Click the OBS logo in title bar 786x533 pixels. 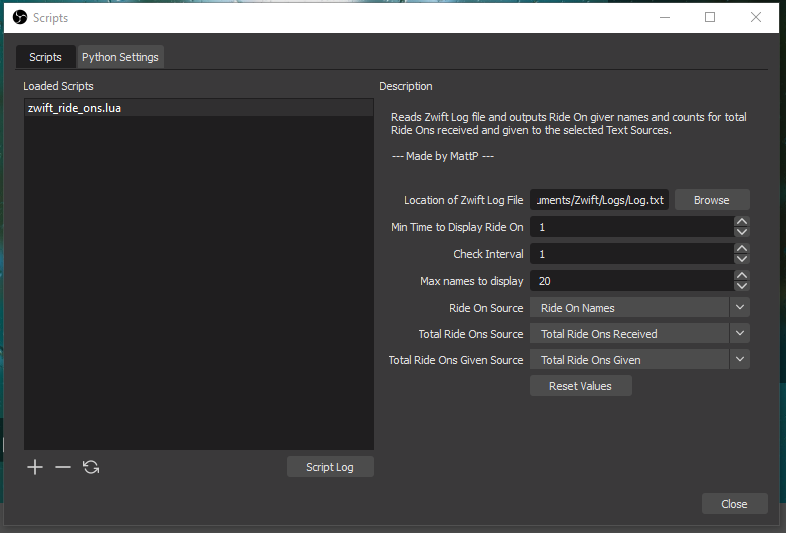(18, 17)
